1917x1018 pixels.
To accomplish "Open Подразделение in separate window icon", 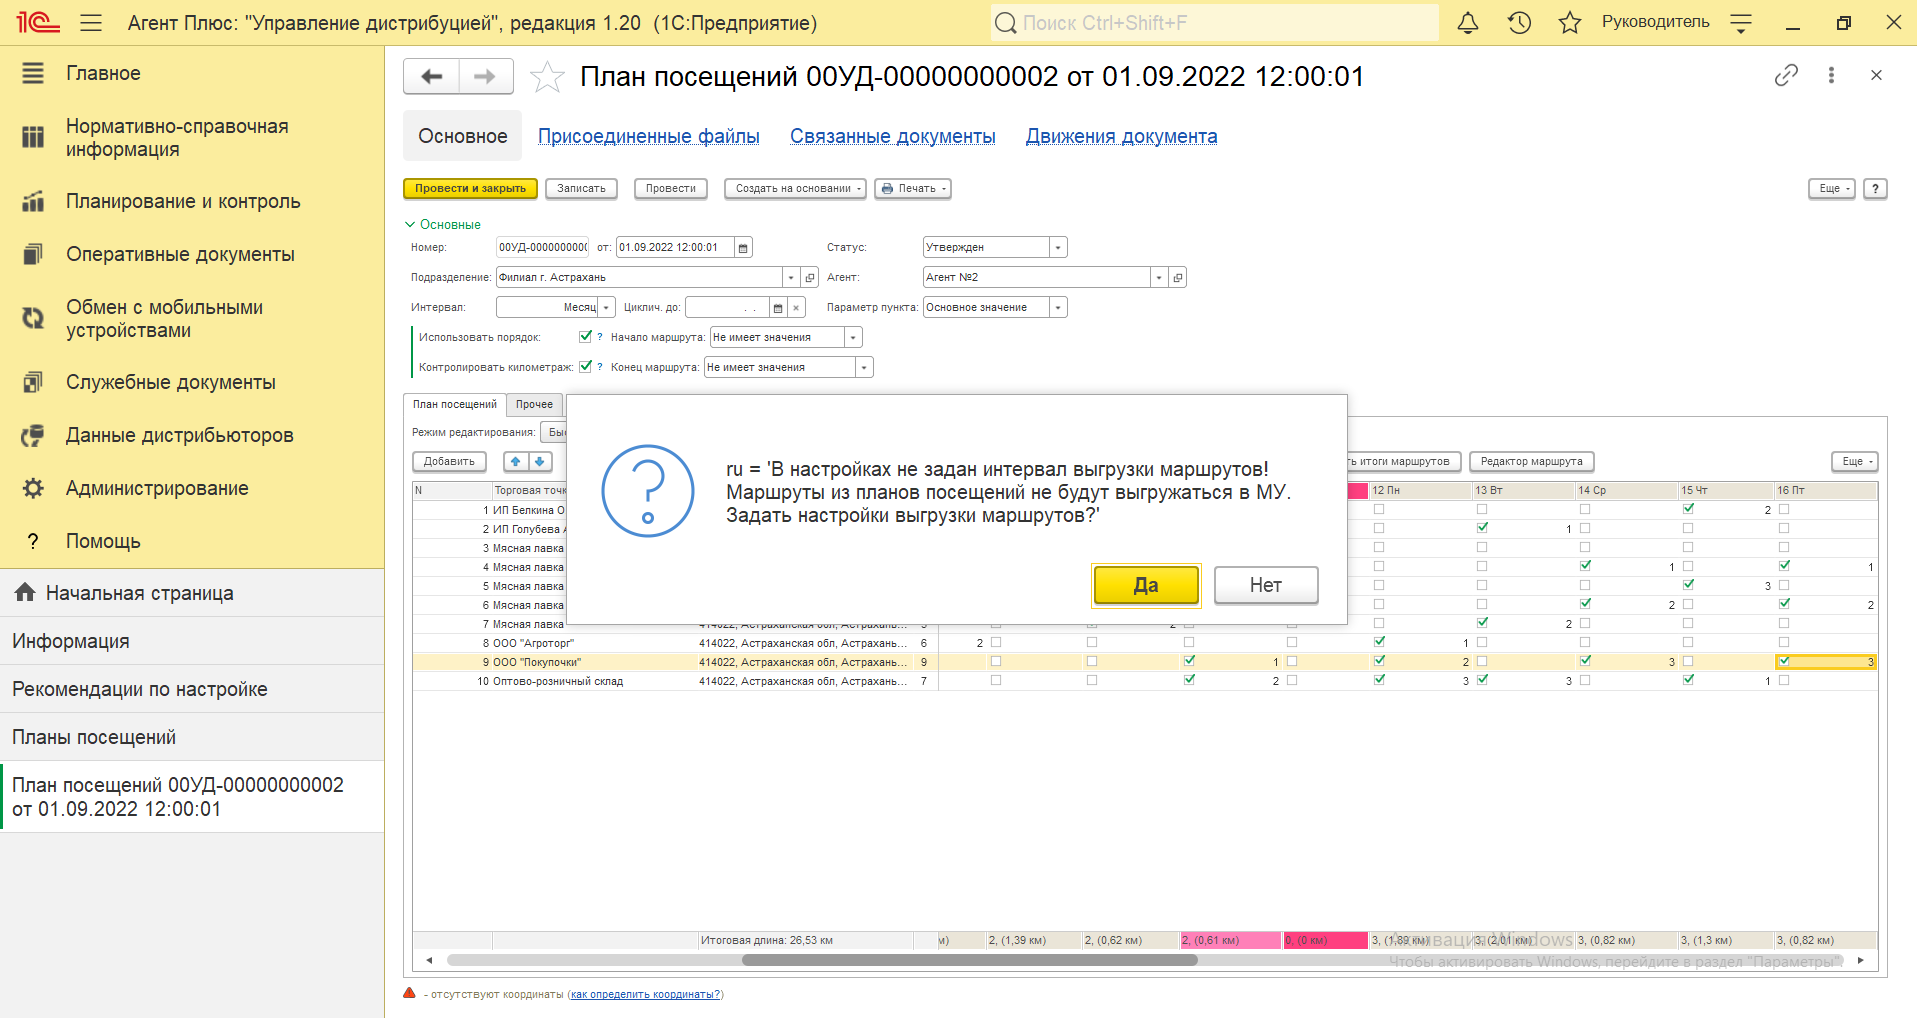I will (x=810, y=278).
